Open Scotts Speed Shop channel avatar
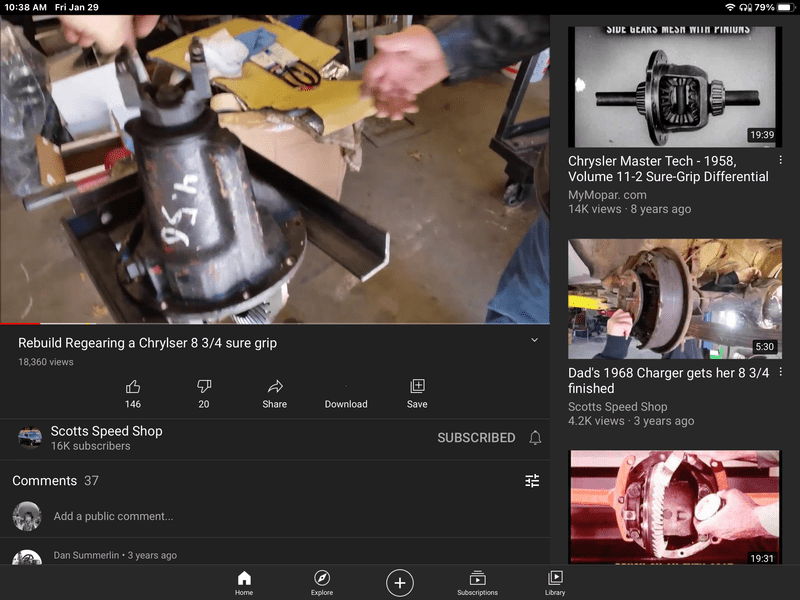 [30, 437]
